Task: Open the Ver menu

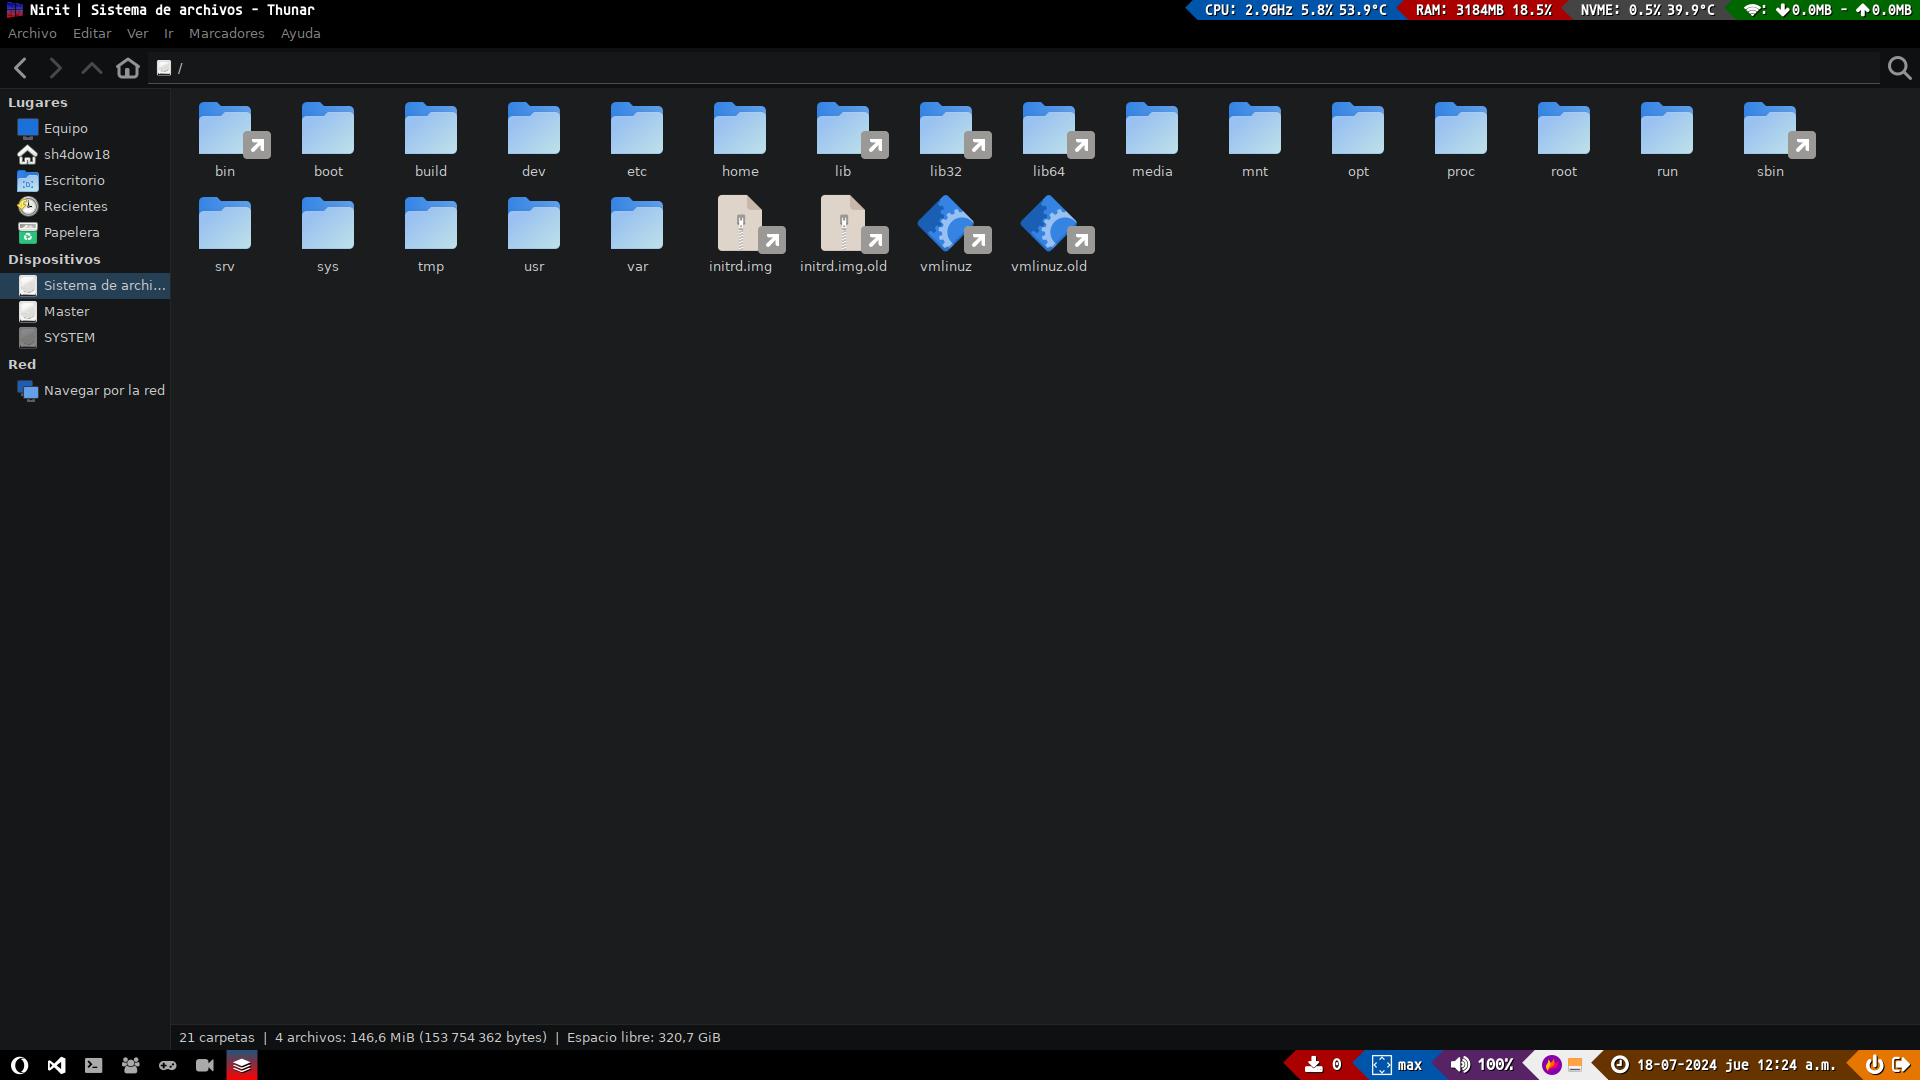Action: coord(137,34)
